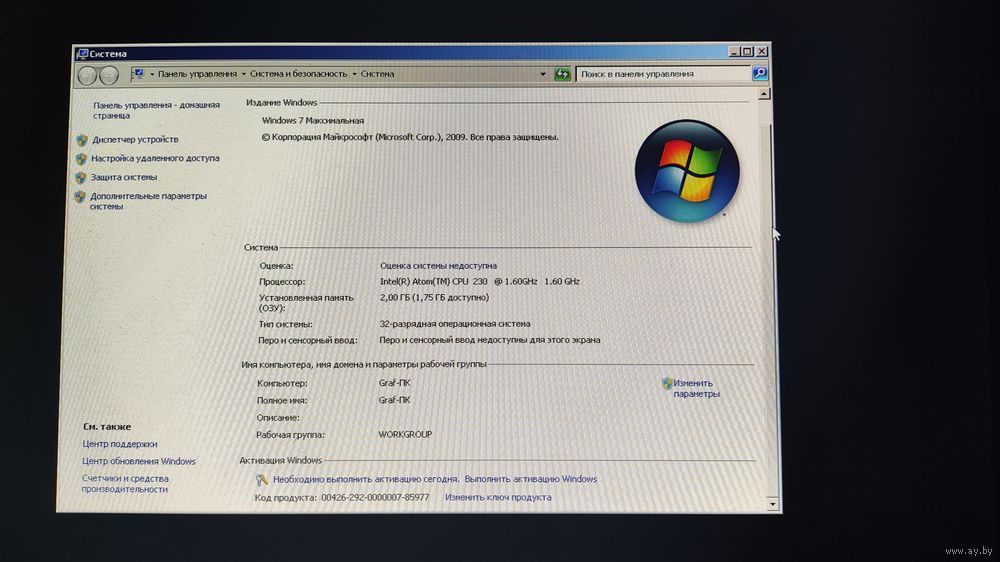Open Дополнительные параметры системы link

coord(148,201)
